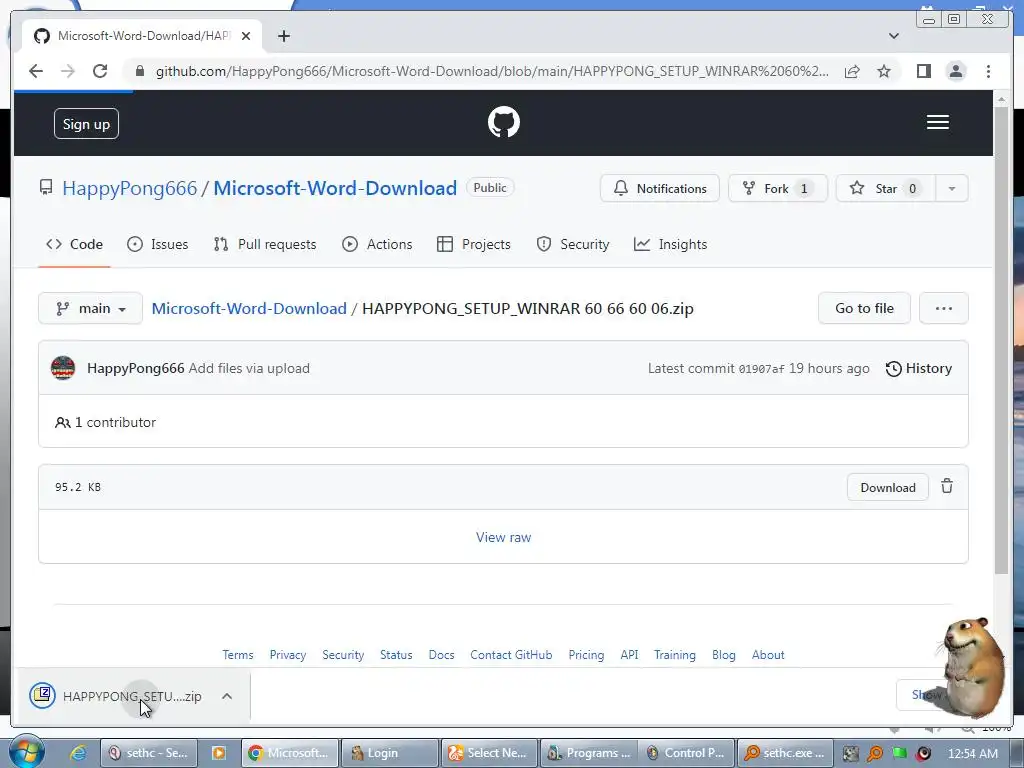1024x768 pixels.
Task: Open Chrome tab search dropdown
Action: (894, 36)
